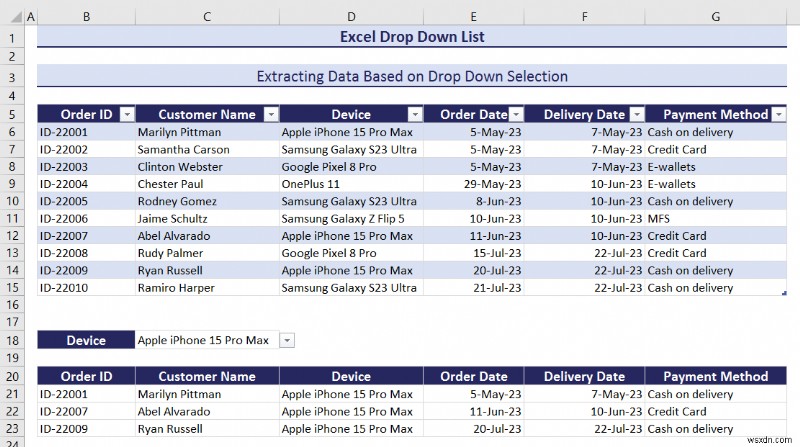Open the Delivery Date filter dropdown

click(637, 114)
